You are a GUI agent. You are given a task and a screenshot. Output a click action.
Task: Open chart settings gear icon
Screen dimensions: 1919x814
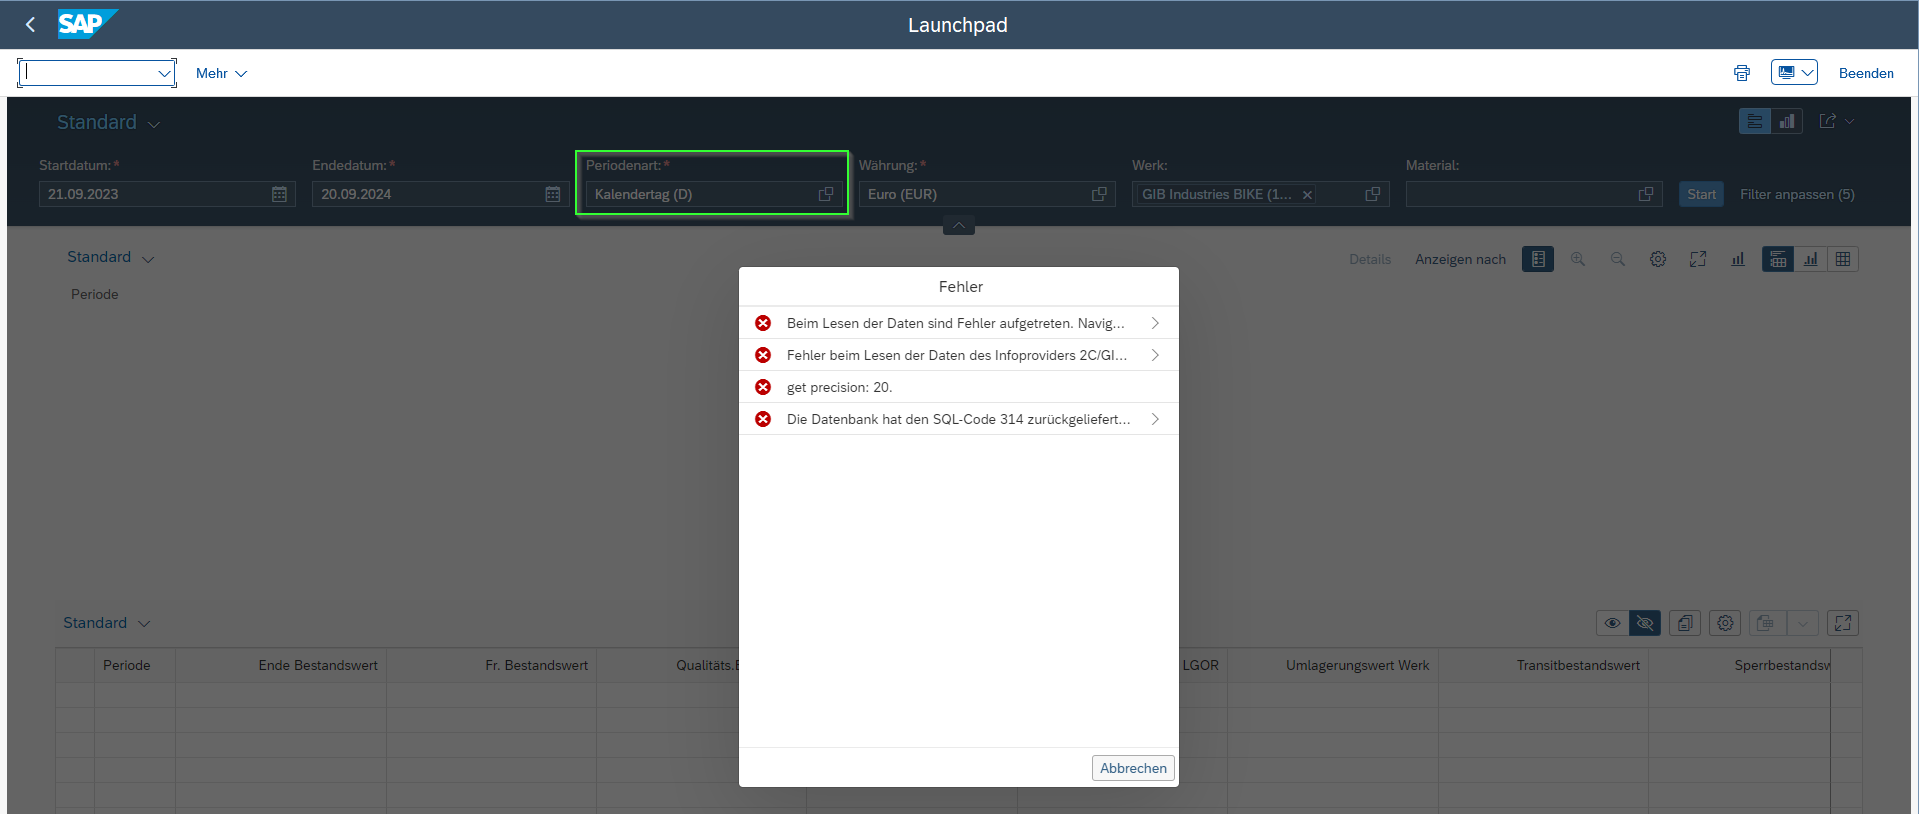[x=1658, y=259]
